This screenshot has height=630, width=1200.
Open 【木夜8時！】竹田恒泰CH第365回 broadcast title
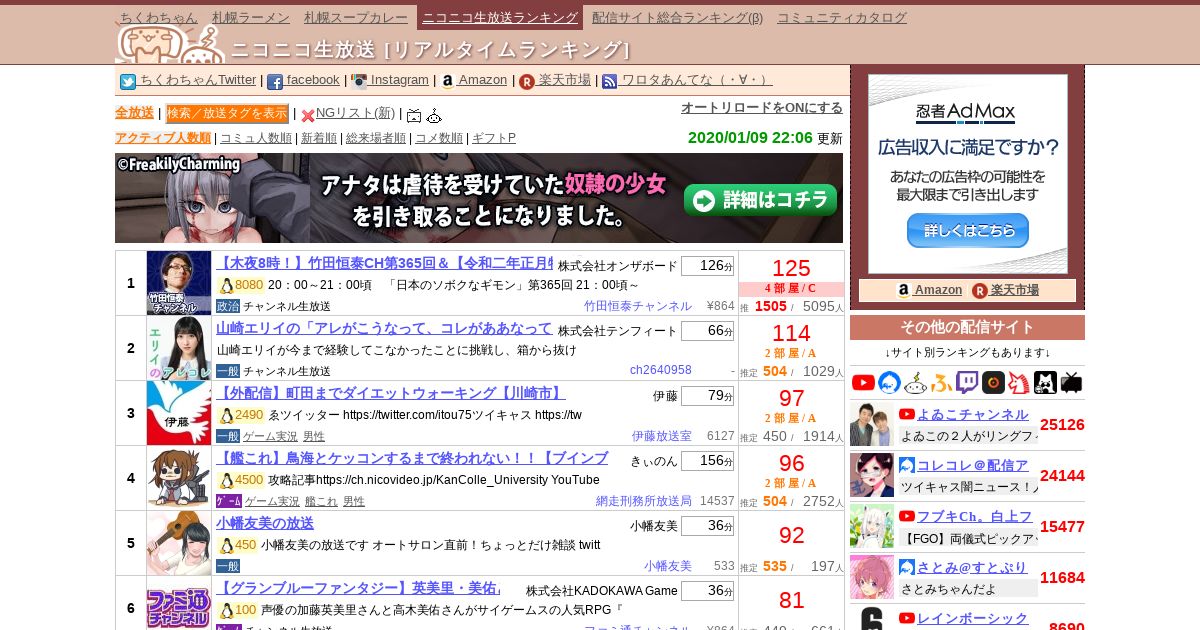tap(384, 264)
